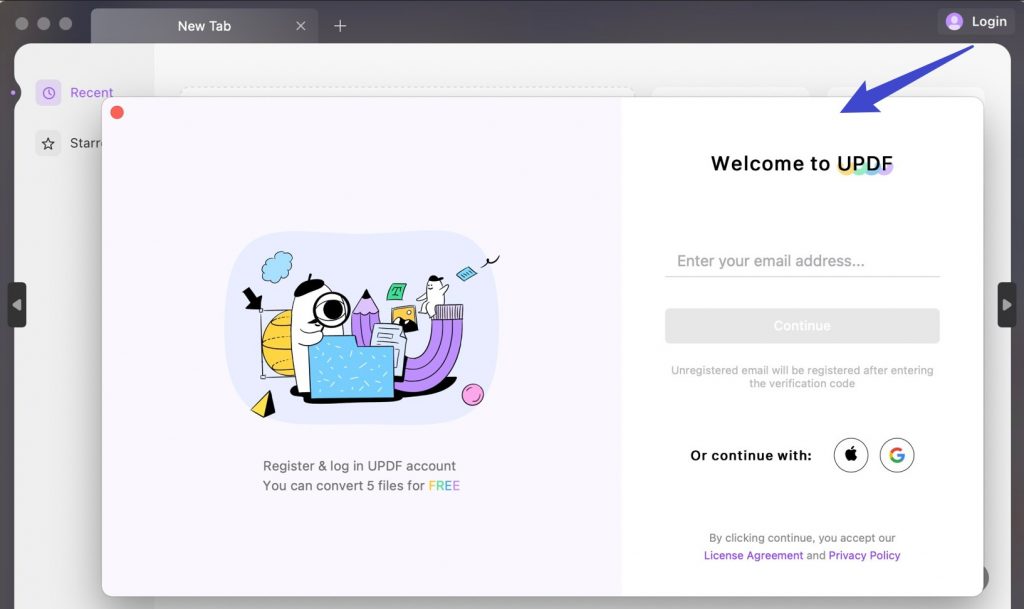The image size is (1024, 609).
Task: Switch to the New Tab tab
Action: tap(204, 26)
